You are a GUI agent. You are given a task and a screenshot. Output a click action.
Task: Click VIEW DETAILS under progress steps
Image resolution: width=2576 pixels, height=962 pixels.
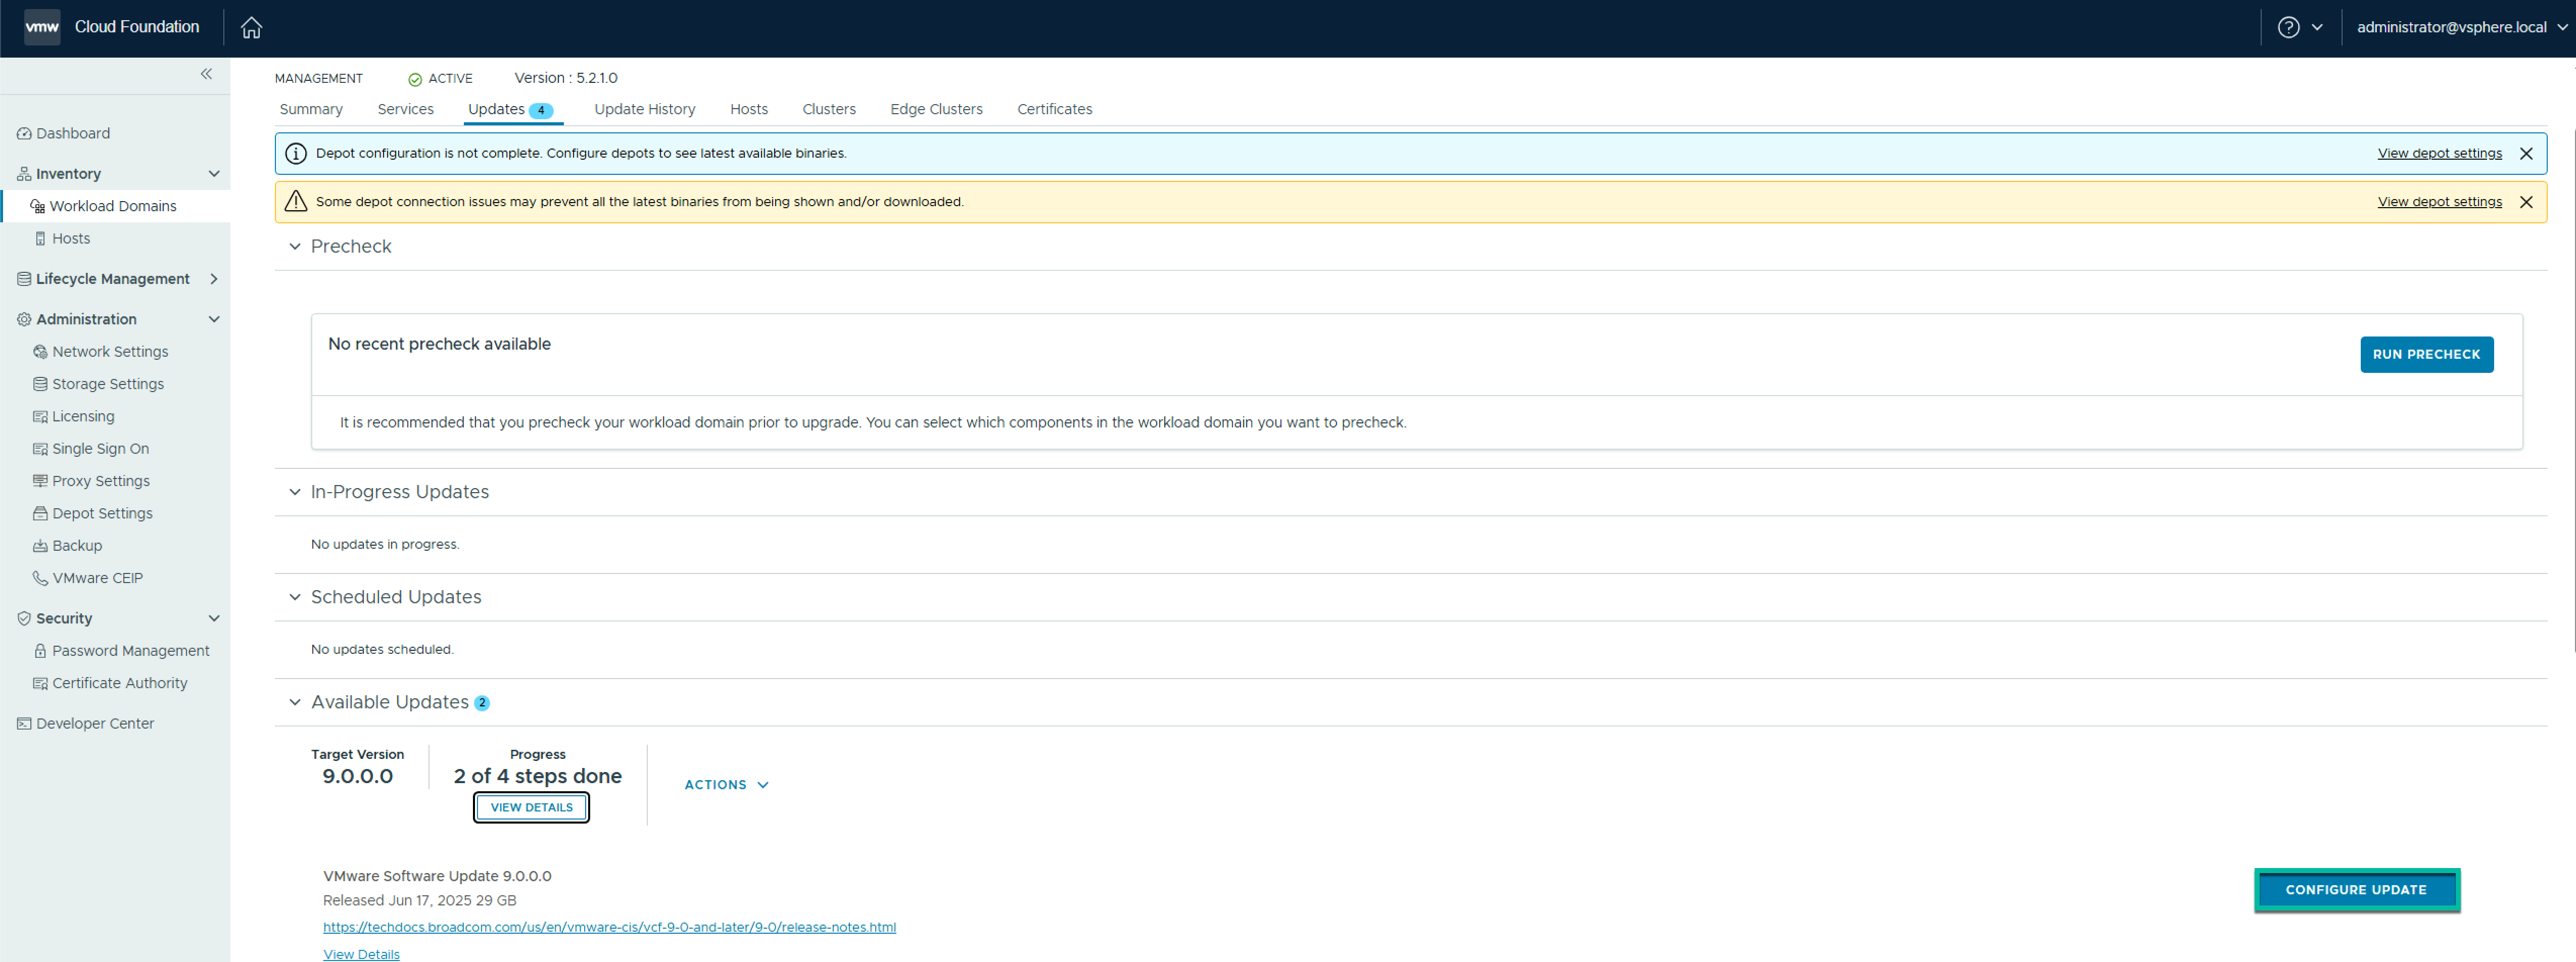pos(531,808)
